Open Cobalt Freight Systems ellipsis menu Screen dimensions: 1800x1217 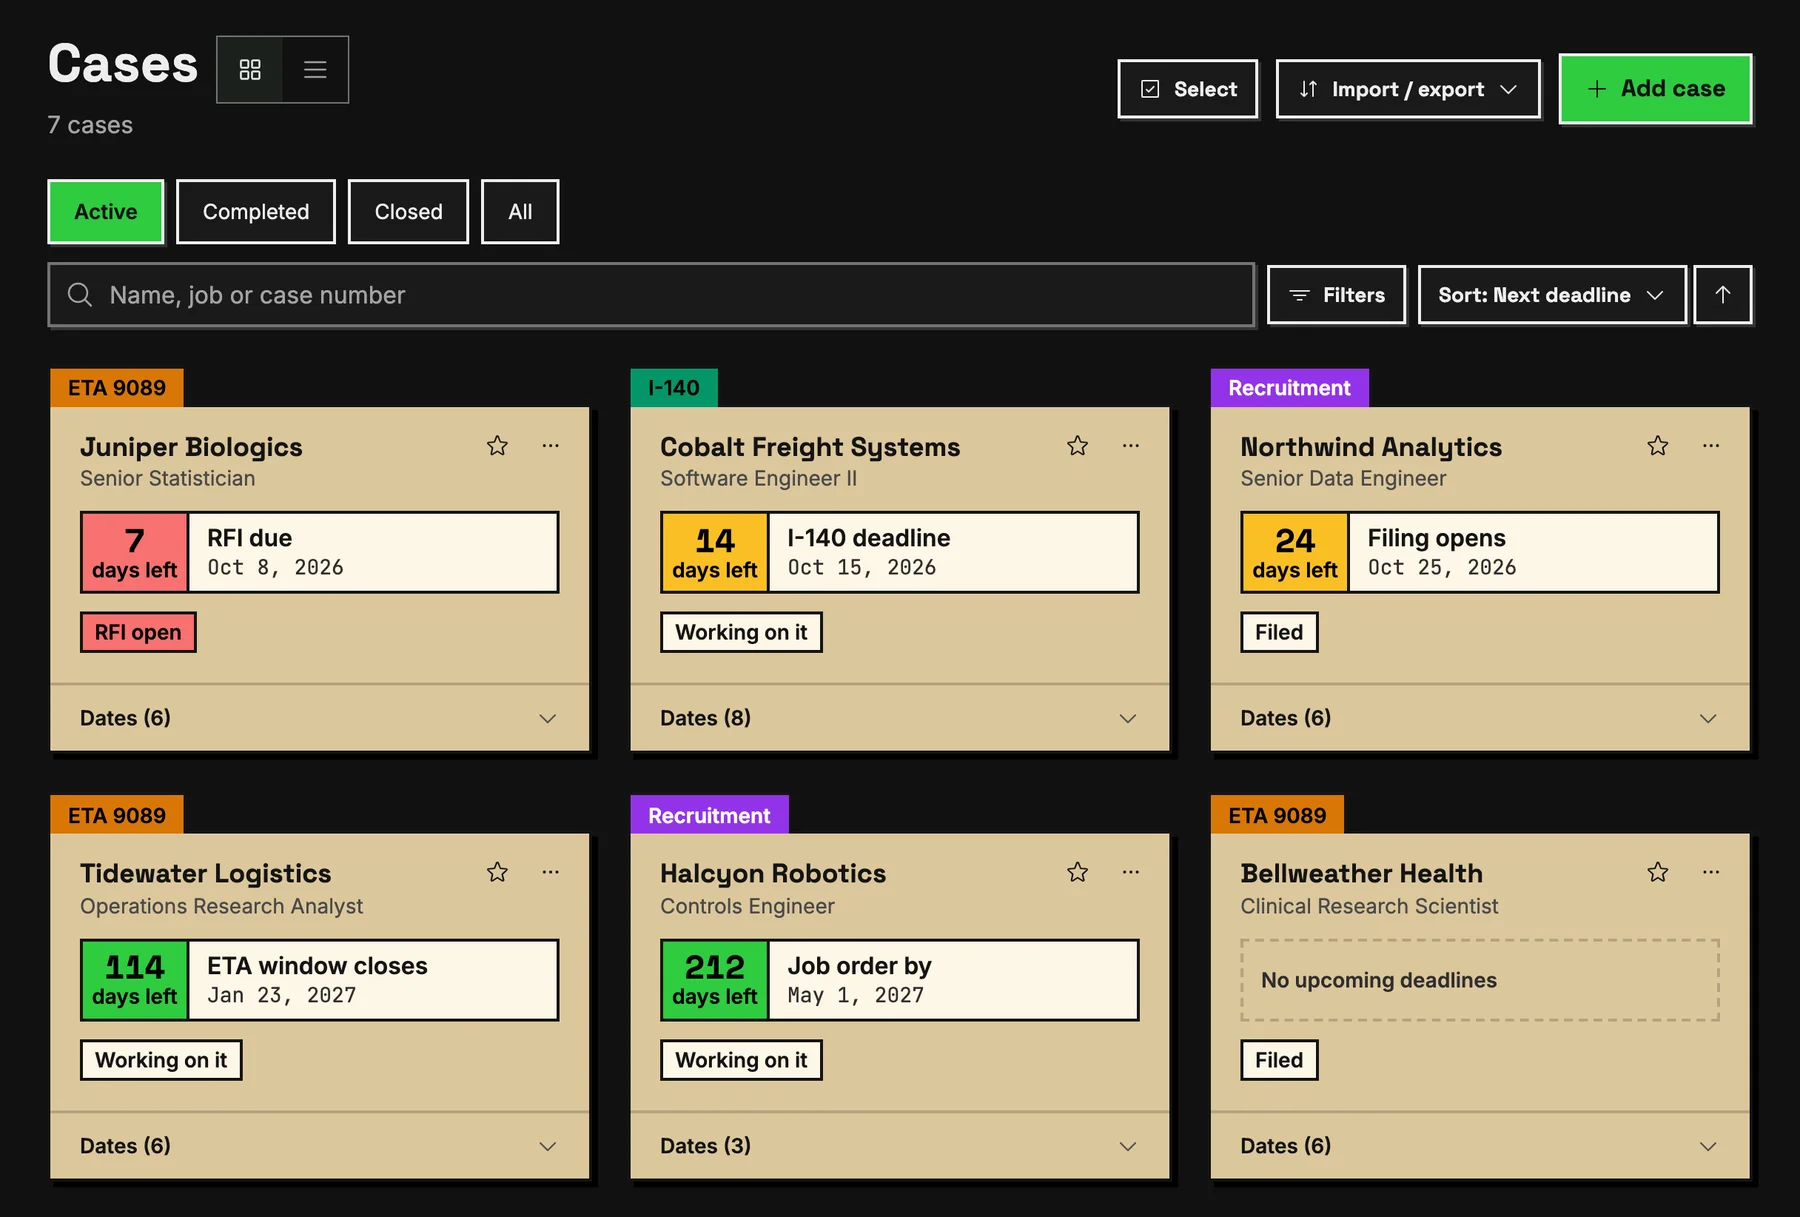[1131, 446]
